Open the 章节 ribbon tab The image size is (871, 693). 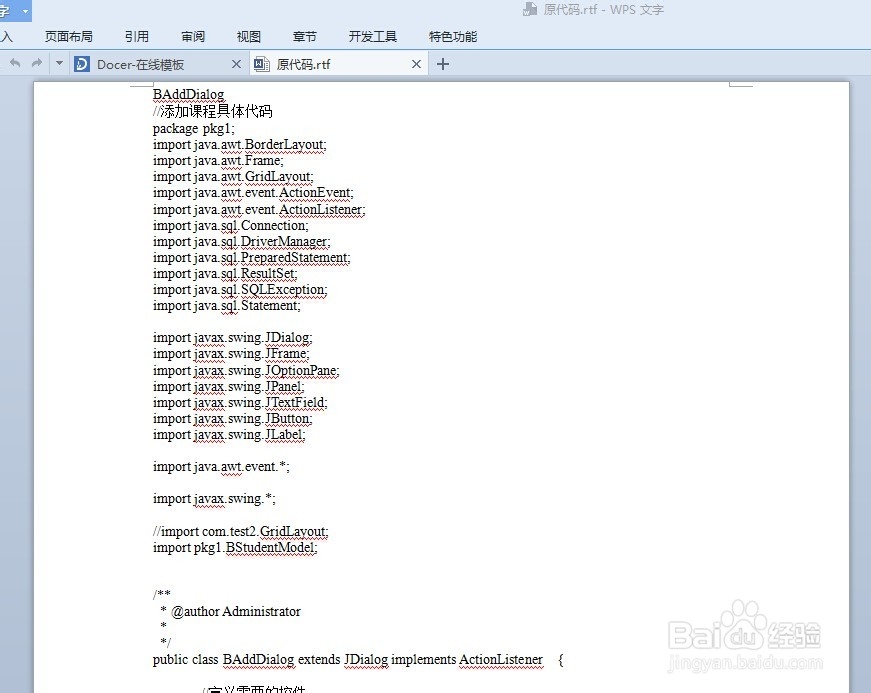pyautogui.click(x=304, y=35)
